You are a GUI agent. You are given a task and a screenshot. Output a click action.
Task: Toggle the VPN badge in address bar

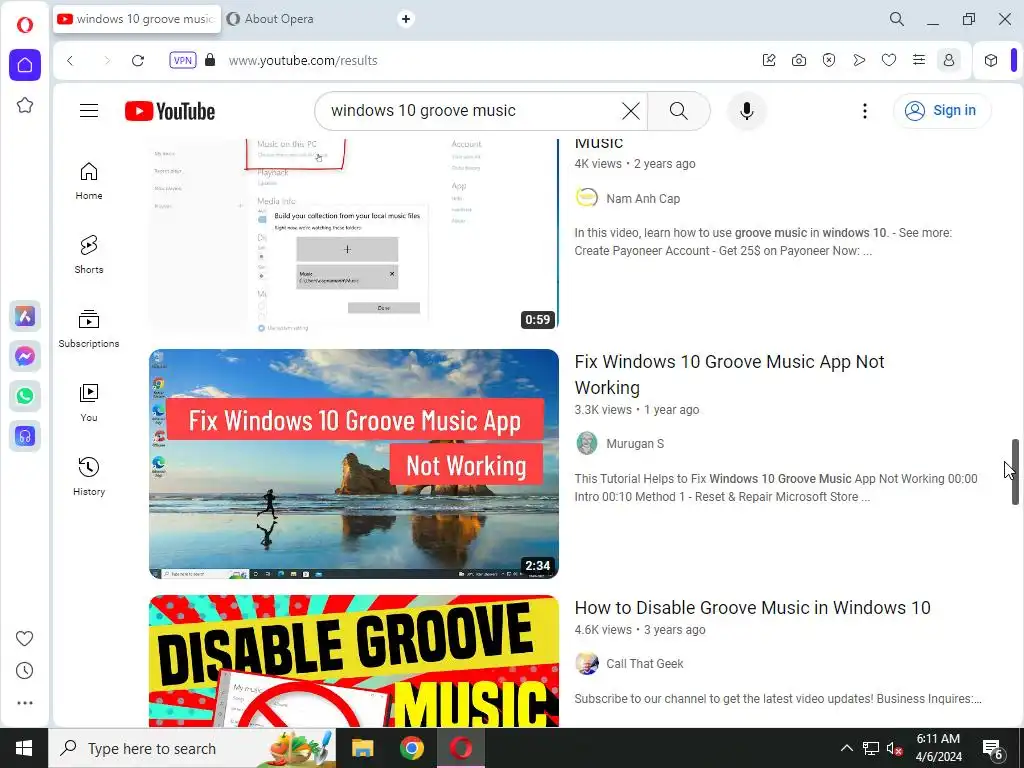183,61
